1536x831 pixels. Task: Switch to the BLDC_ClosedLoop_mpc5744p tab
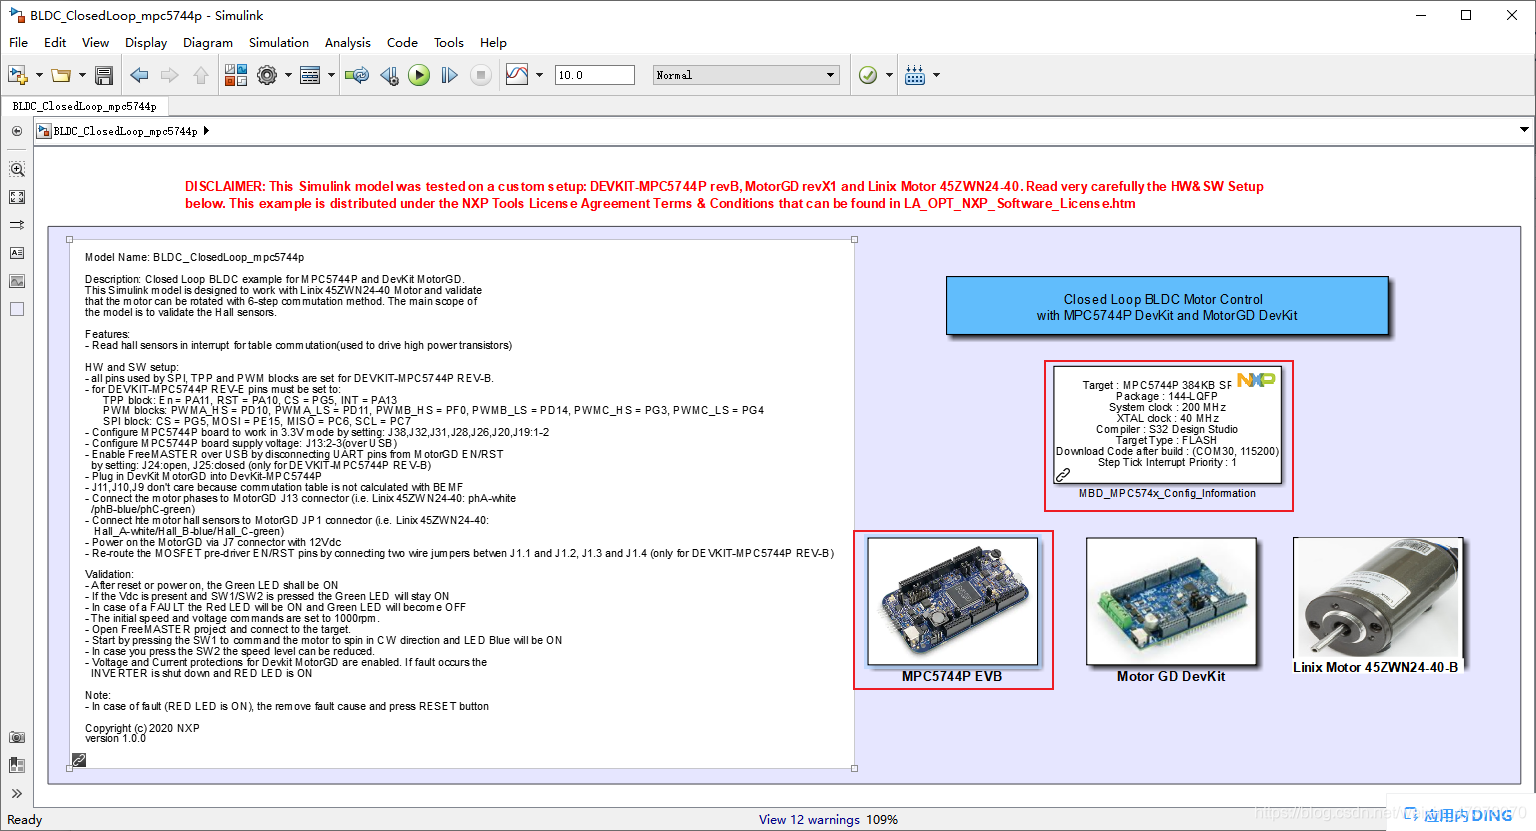pos(83,105)
